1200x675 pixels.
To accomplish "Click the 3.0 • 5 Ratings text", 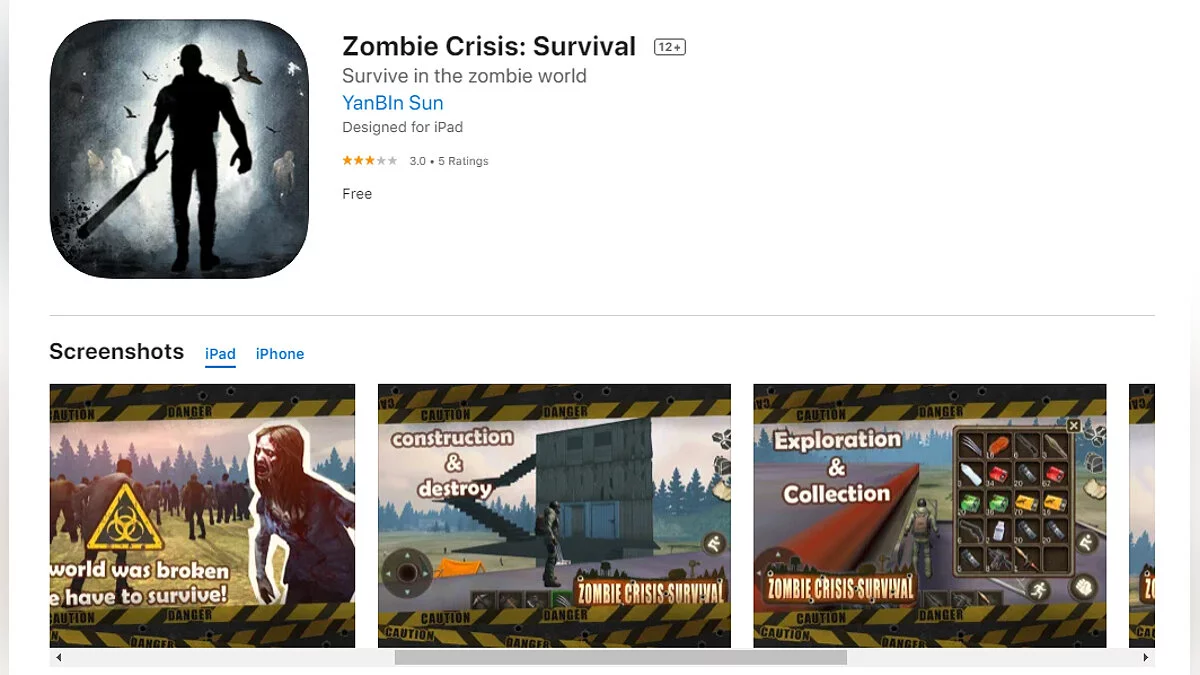I will pos(449,161).
